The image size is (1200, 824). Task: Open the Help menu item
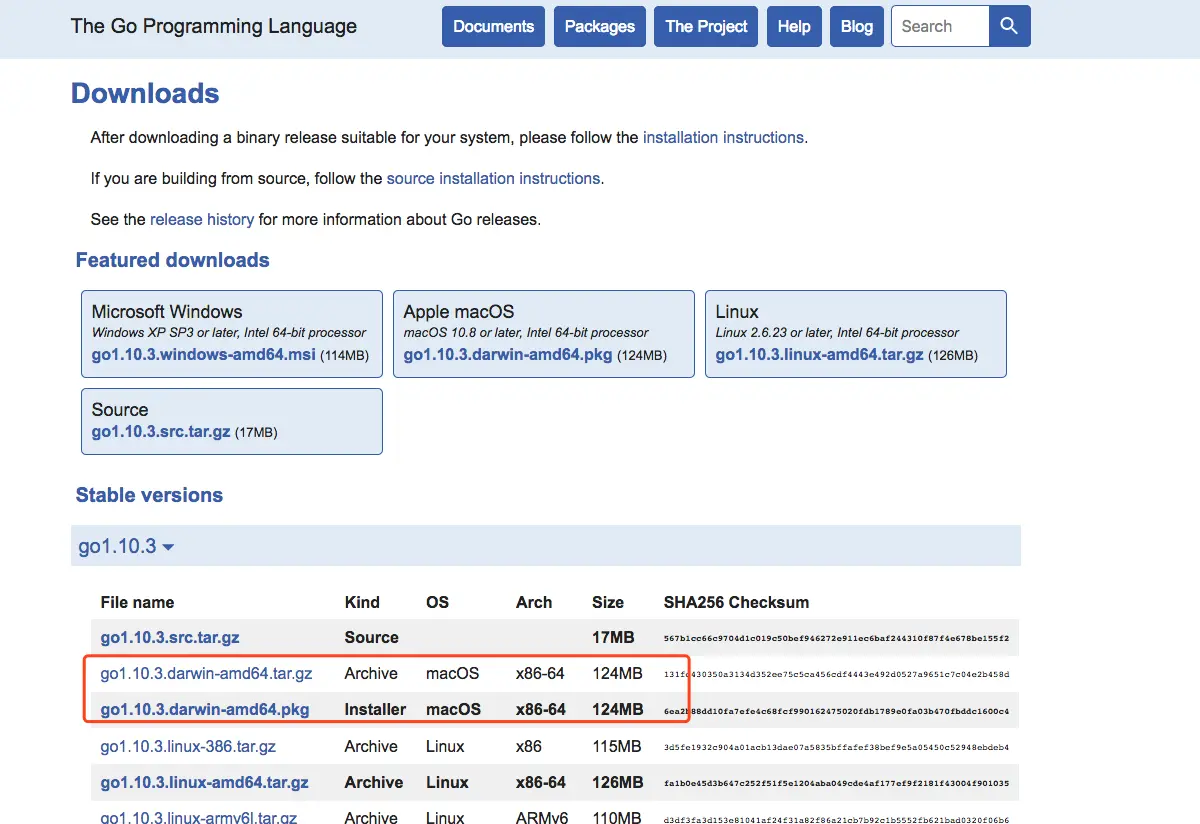tap(794, 27)
